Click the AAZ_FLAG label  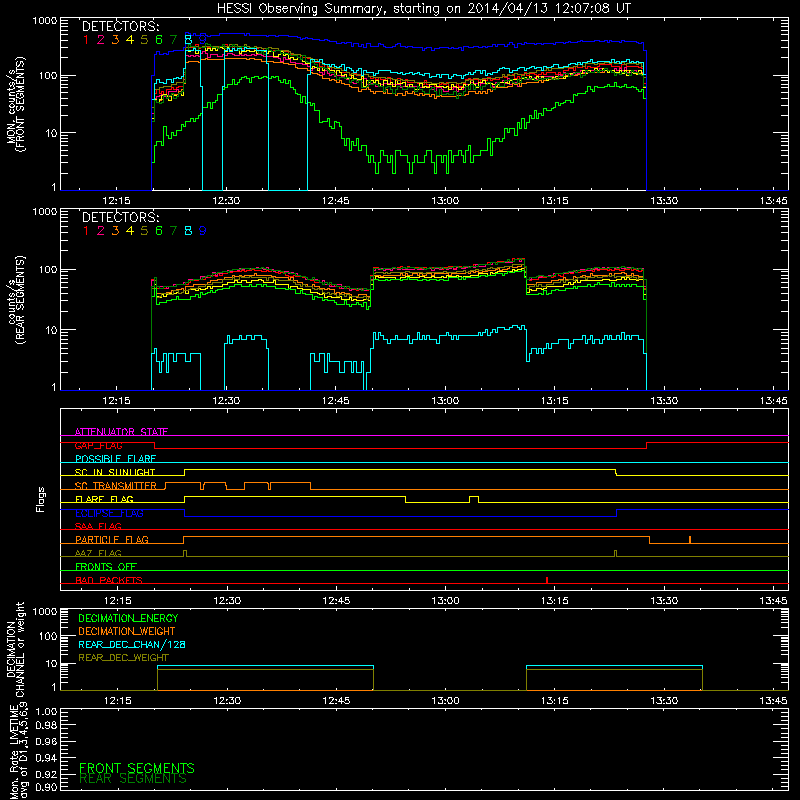click(98, 553)
